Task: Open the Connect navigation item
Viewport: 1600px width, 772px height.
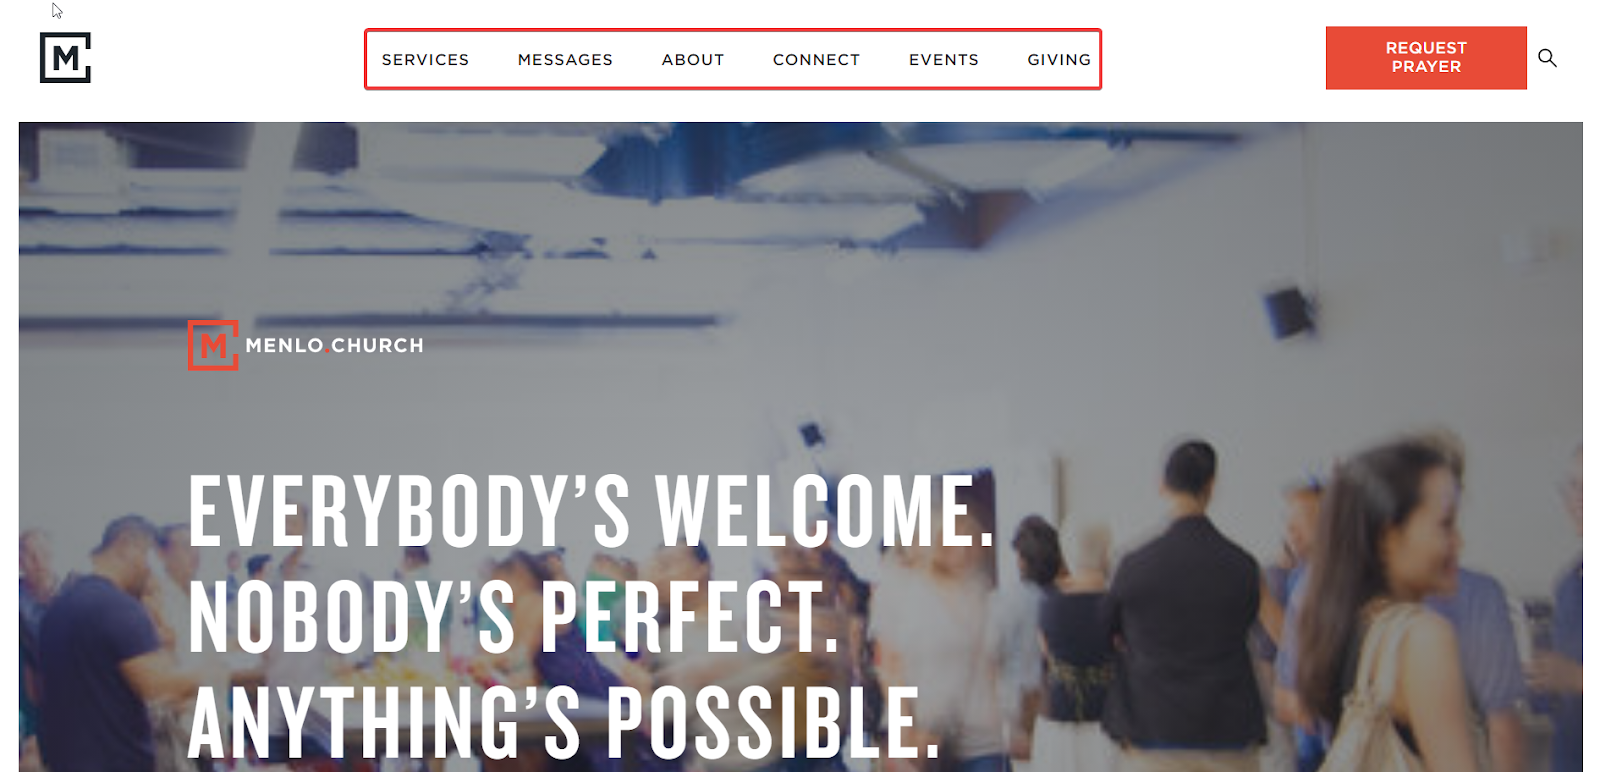Action: click(816, 60)
